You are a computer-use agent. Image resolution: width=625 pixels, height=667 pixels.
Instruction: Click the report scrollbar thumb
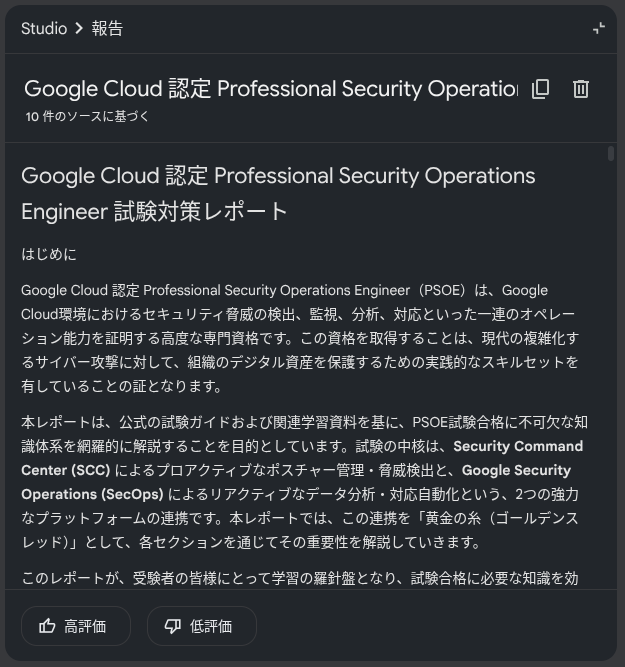(x=611, y=153)
